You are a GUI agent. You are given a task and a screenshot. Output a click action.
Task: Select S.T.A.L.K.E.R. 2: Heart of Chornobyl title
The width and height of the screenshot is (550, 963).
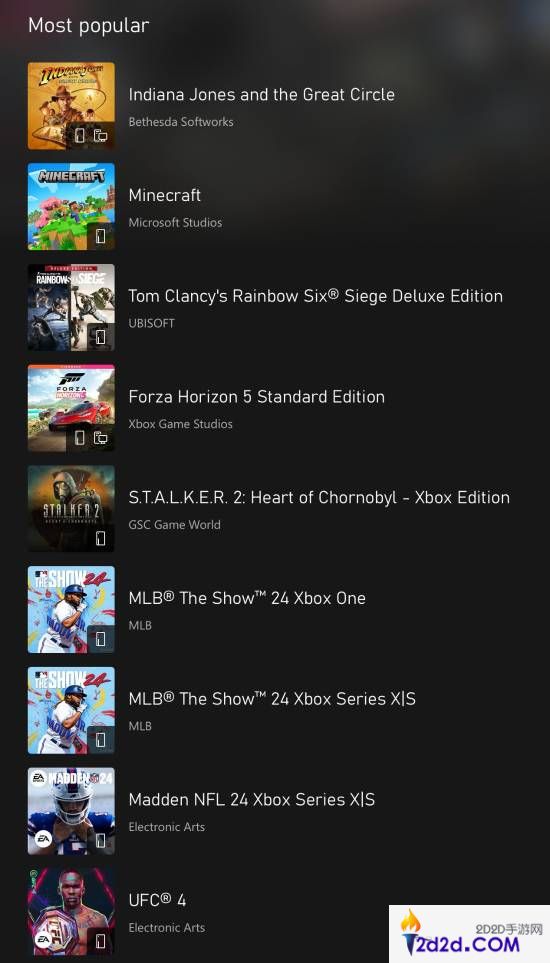(319, 497)
